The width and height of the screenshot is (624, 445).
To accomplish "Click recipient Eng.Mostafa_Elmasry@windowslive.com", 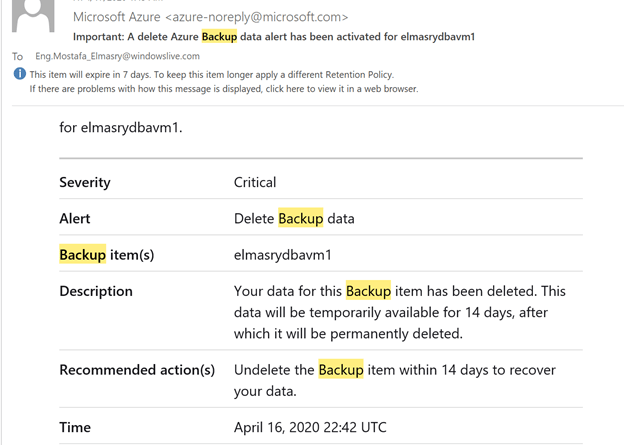I will [x=117, y=57].
